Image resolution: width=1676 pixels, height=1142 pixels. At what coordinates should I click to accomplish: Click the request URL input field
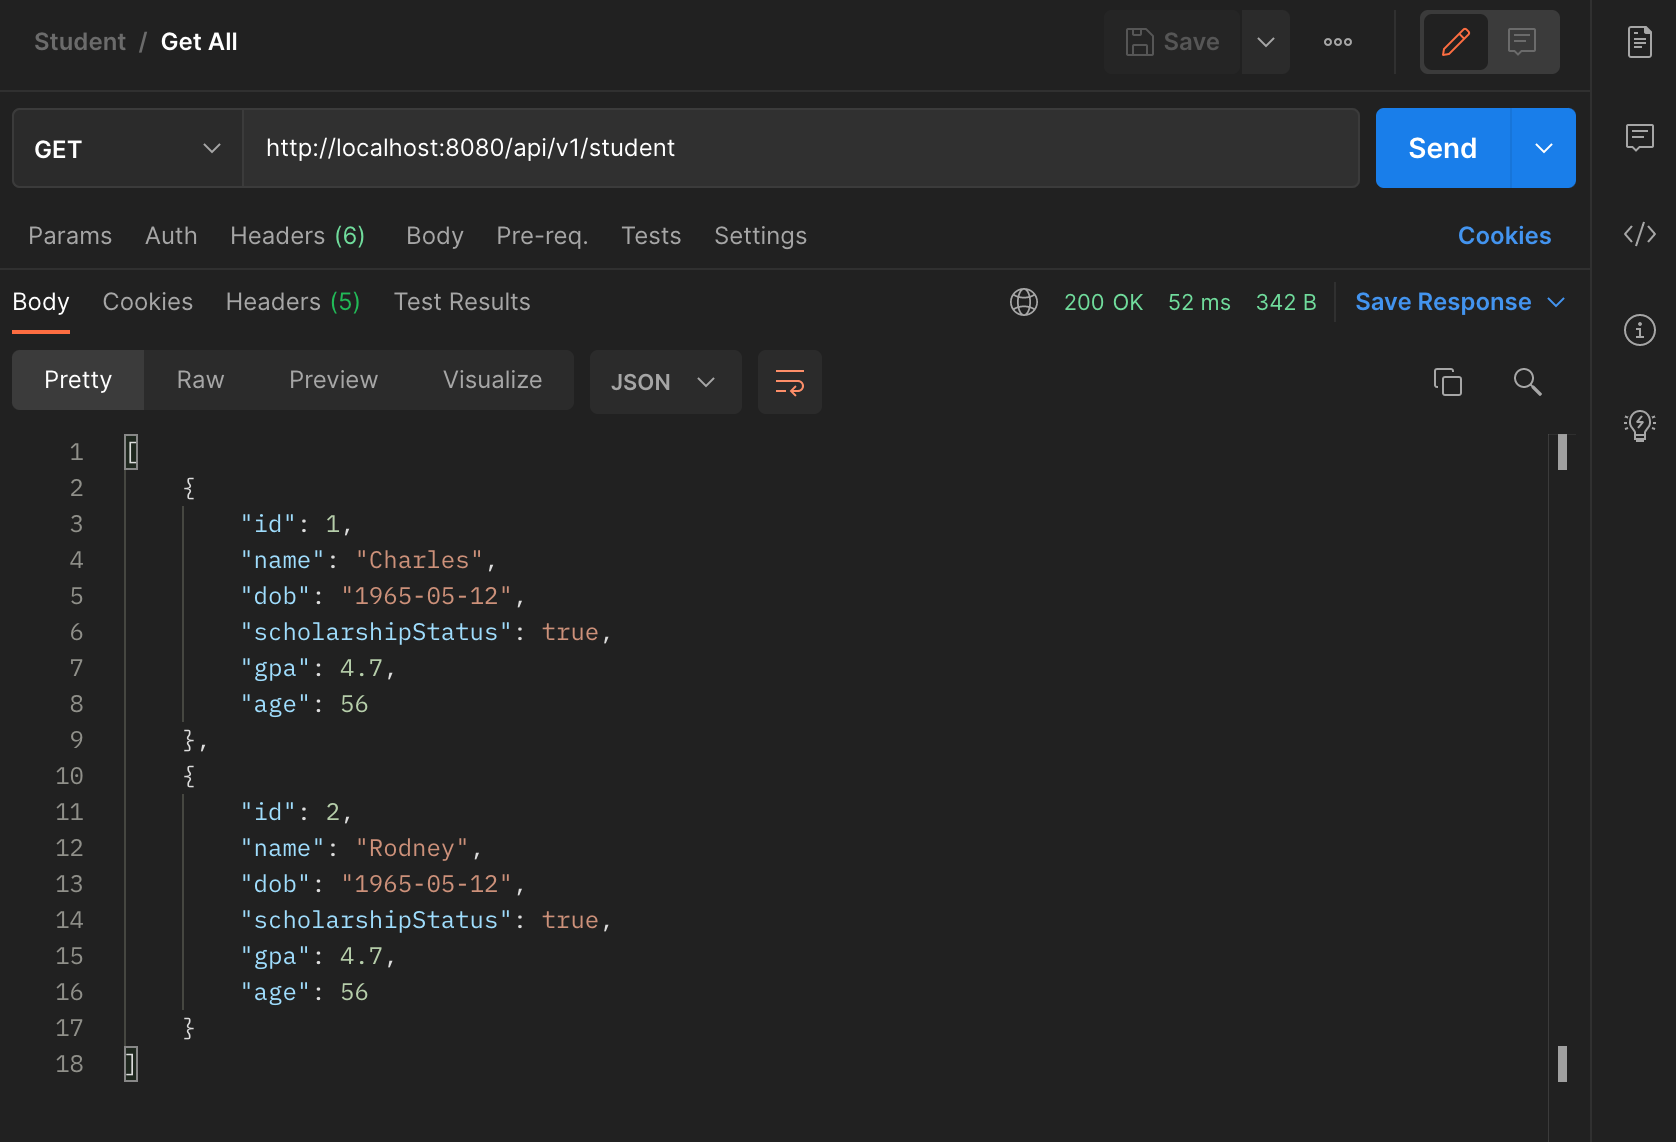[700, 148]
